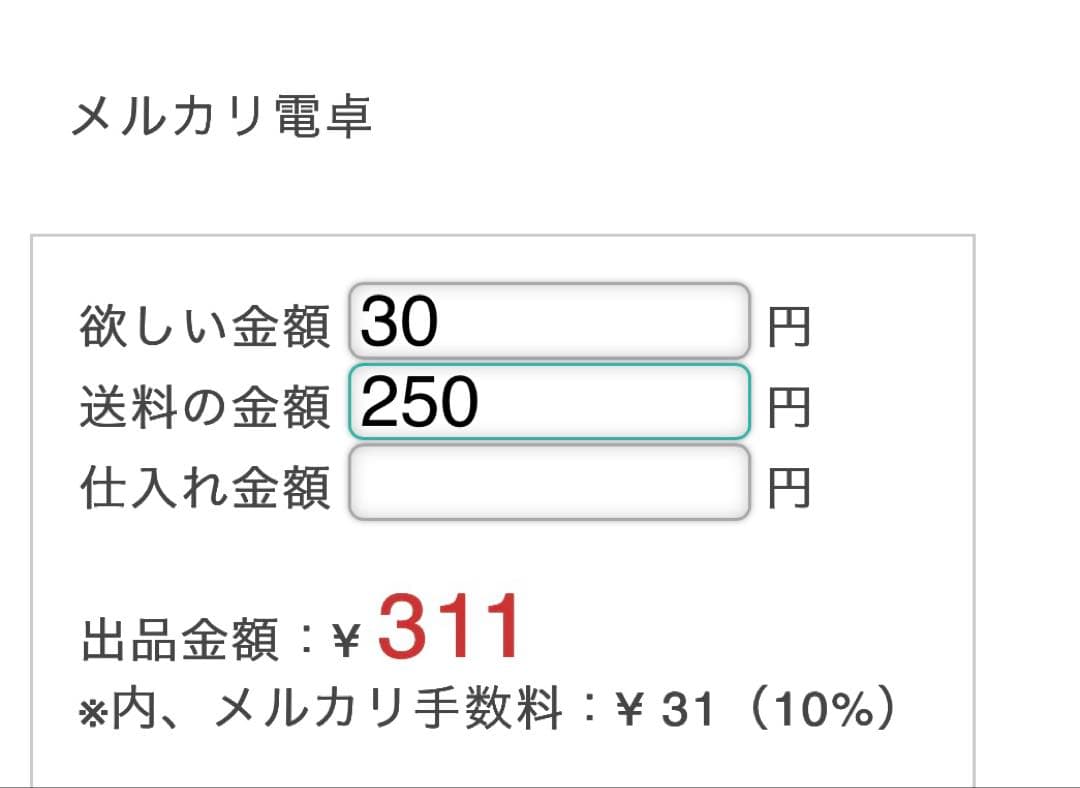Click the メルカリ手数料 fee note text
Viewport: 1080px width, 788px height.
pos(388,707)
